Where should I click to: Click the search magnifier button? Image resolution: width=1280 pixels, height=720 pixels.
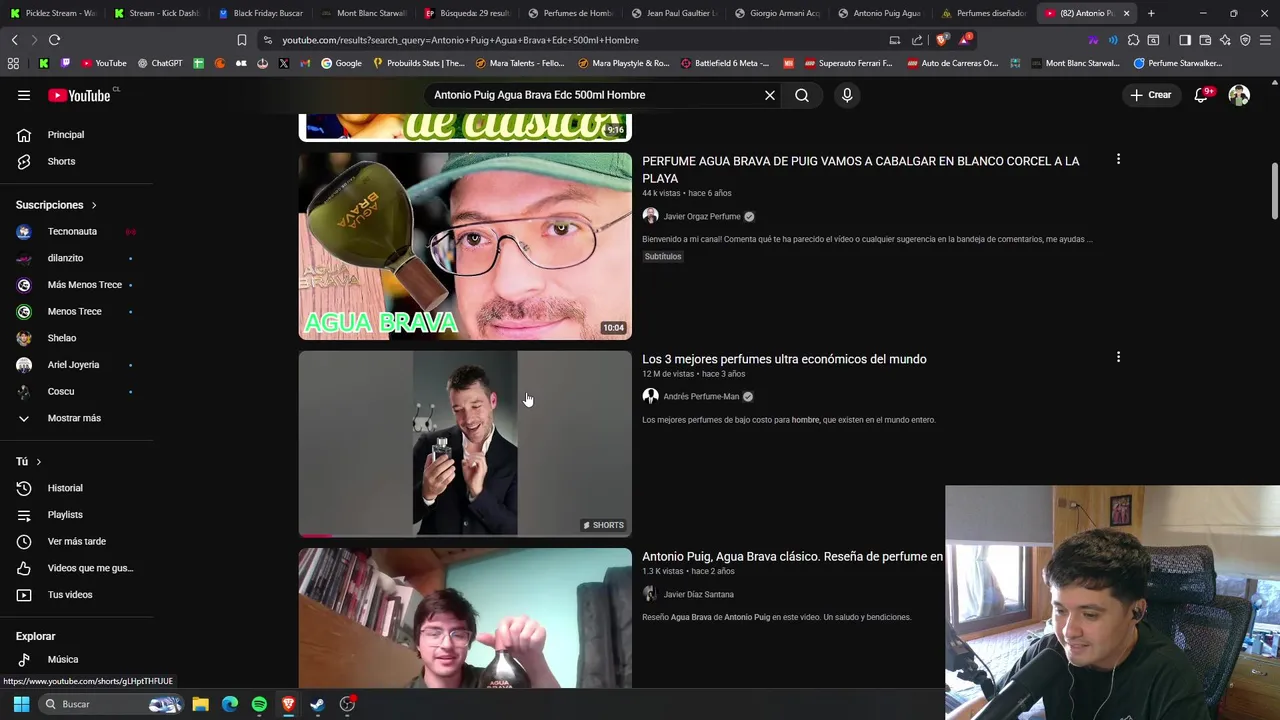pyautogui.click(x=802, y=95)
